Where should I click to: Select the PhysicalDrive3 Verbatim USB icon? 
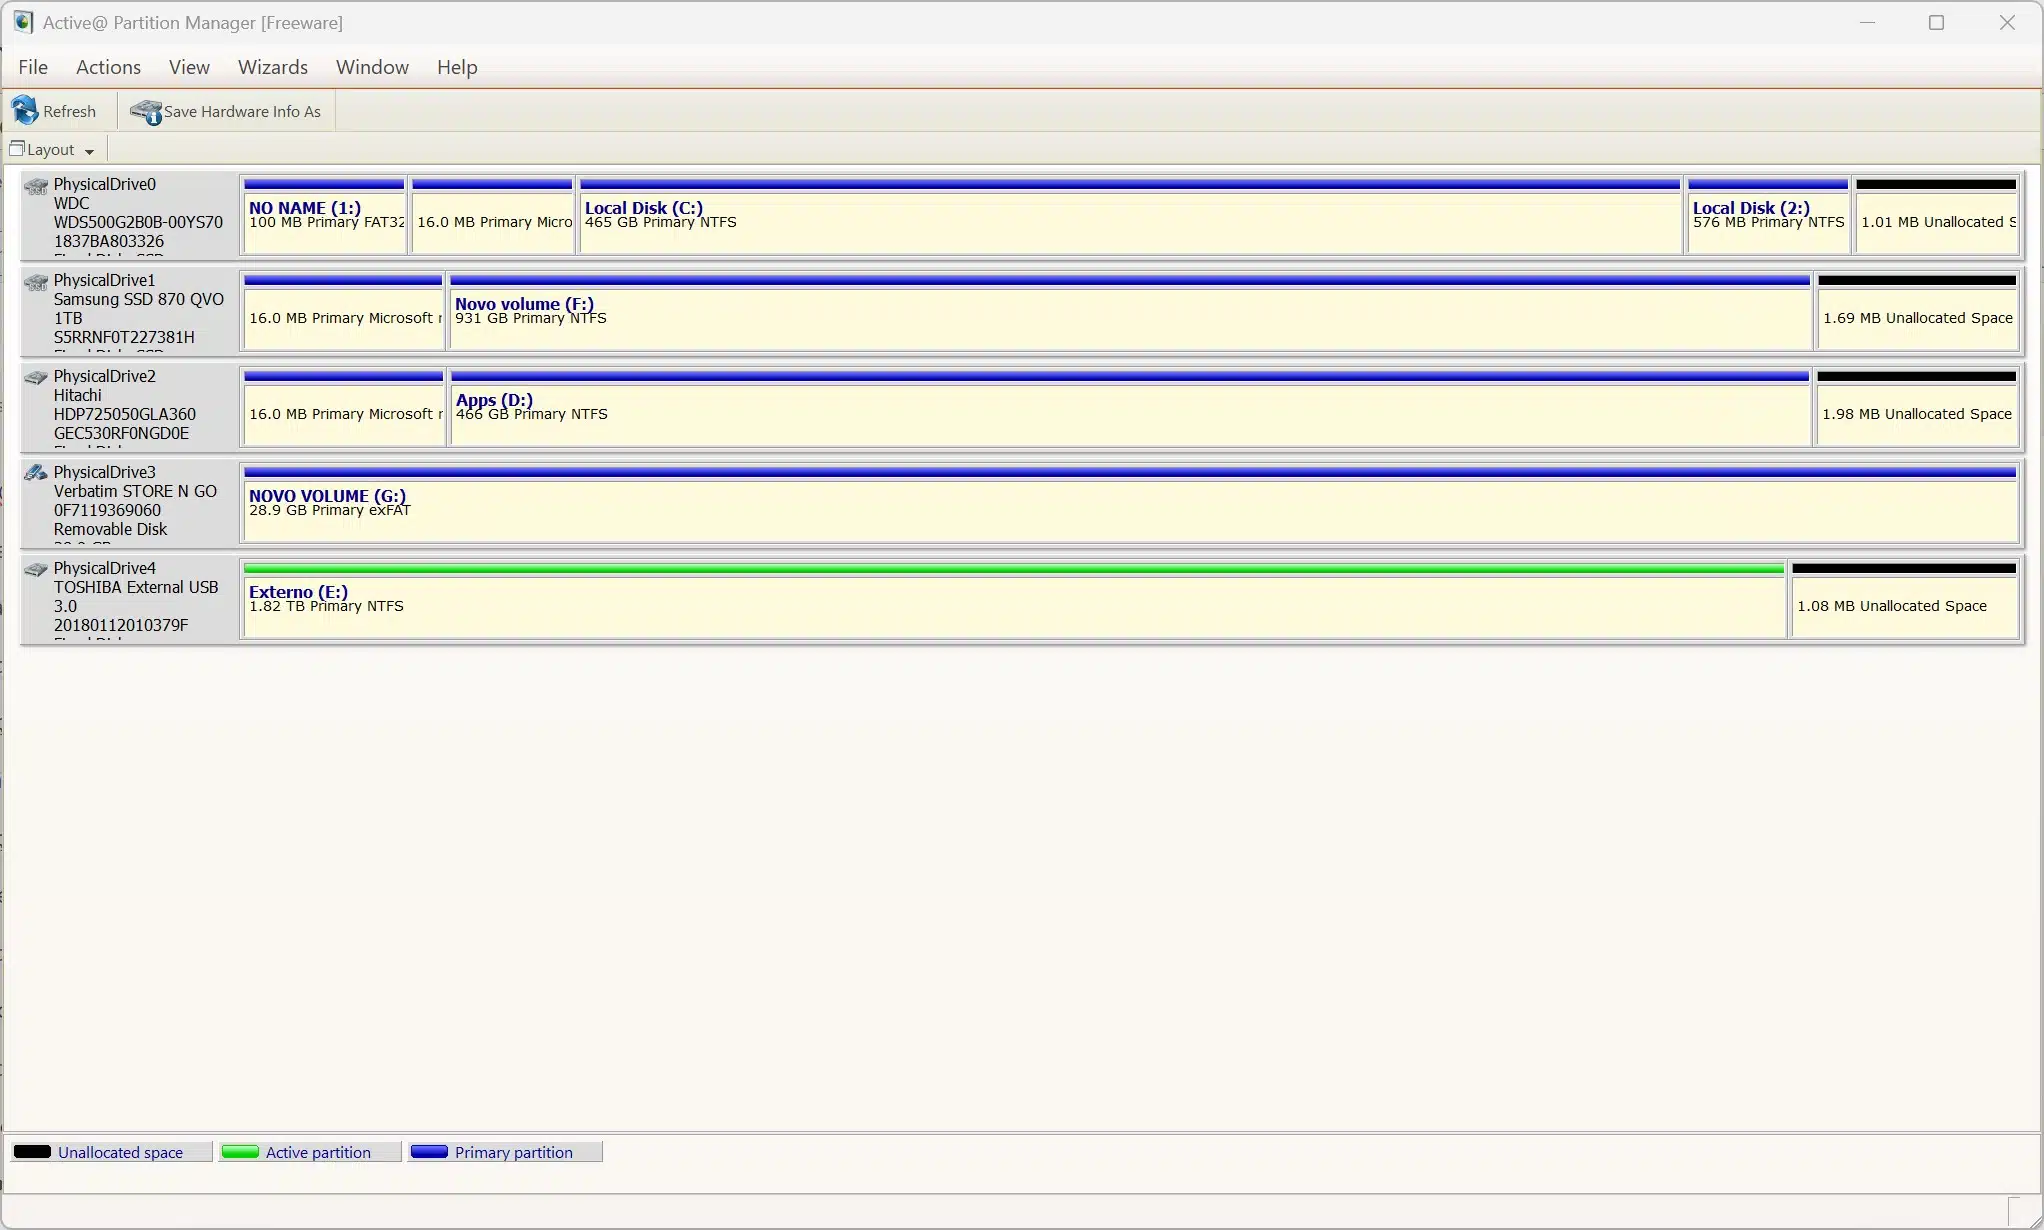pos(36,472)
